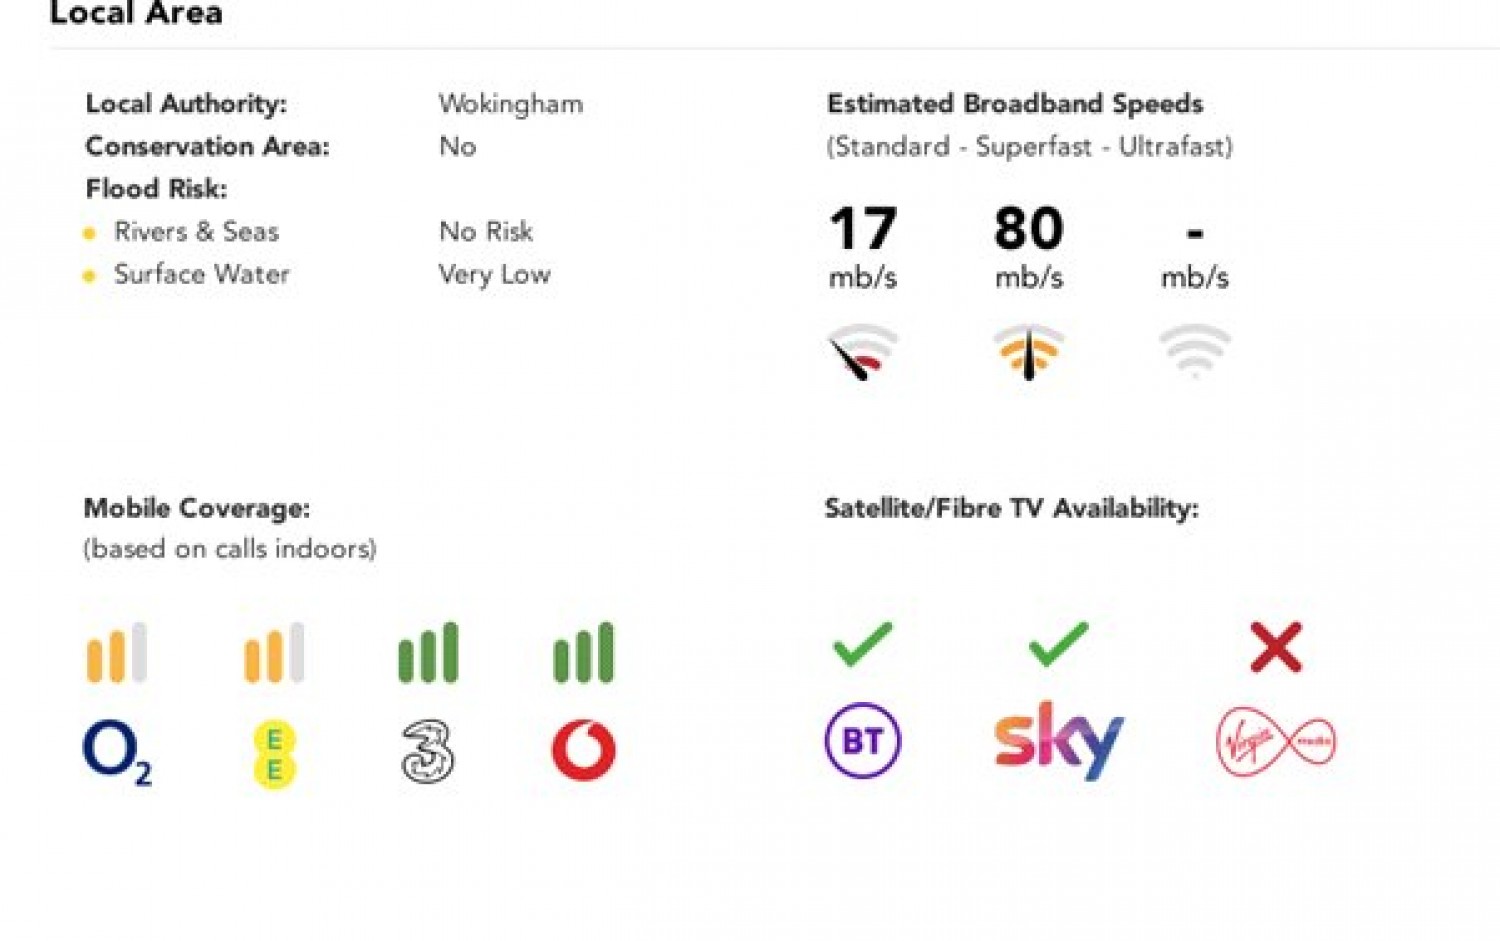The image size is (1500, 941).
Task: Click the green checkmark above Sky
Action: point(1058,645)
